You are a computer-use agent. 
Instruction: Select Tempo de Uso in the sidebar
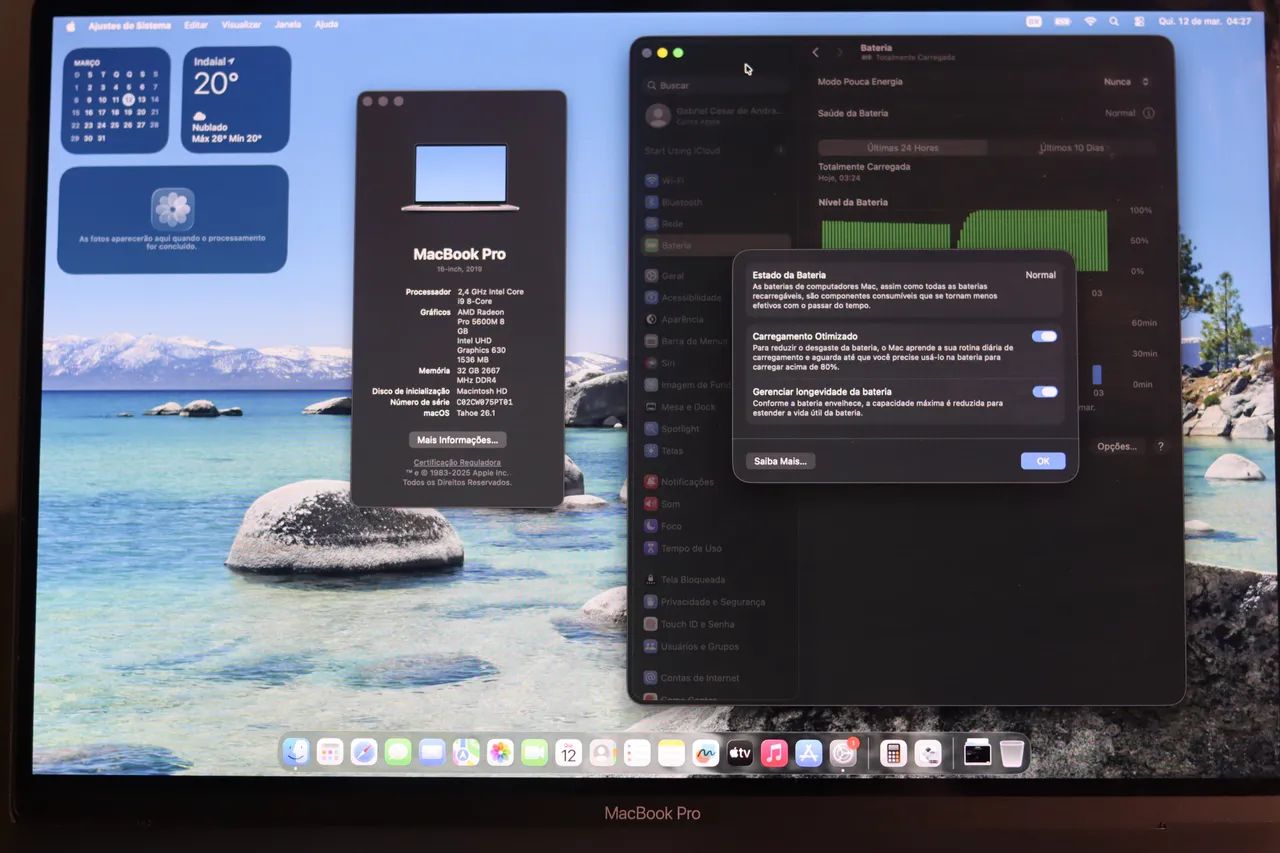tap(716, 548)
